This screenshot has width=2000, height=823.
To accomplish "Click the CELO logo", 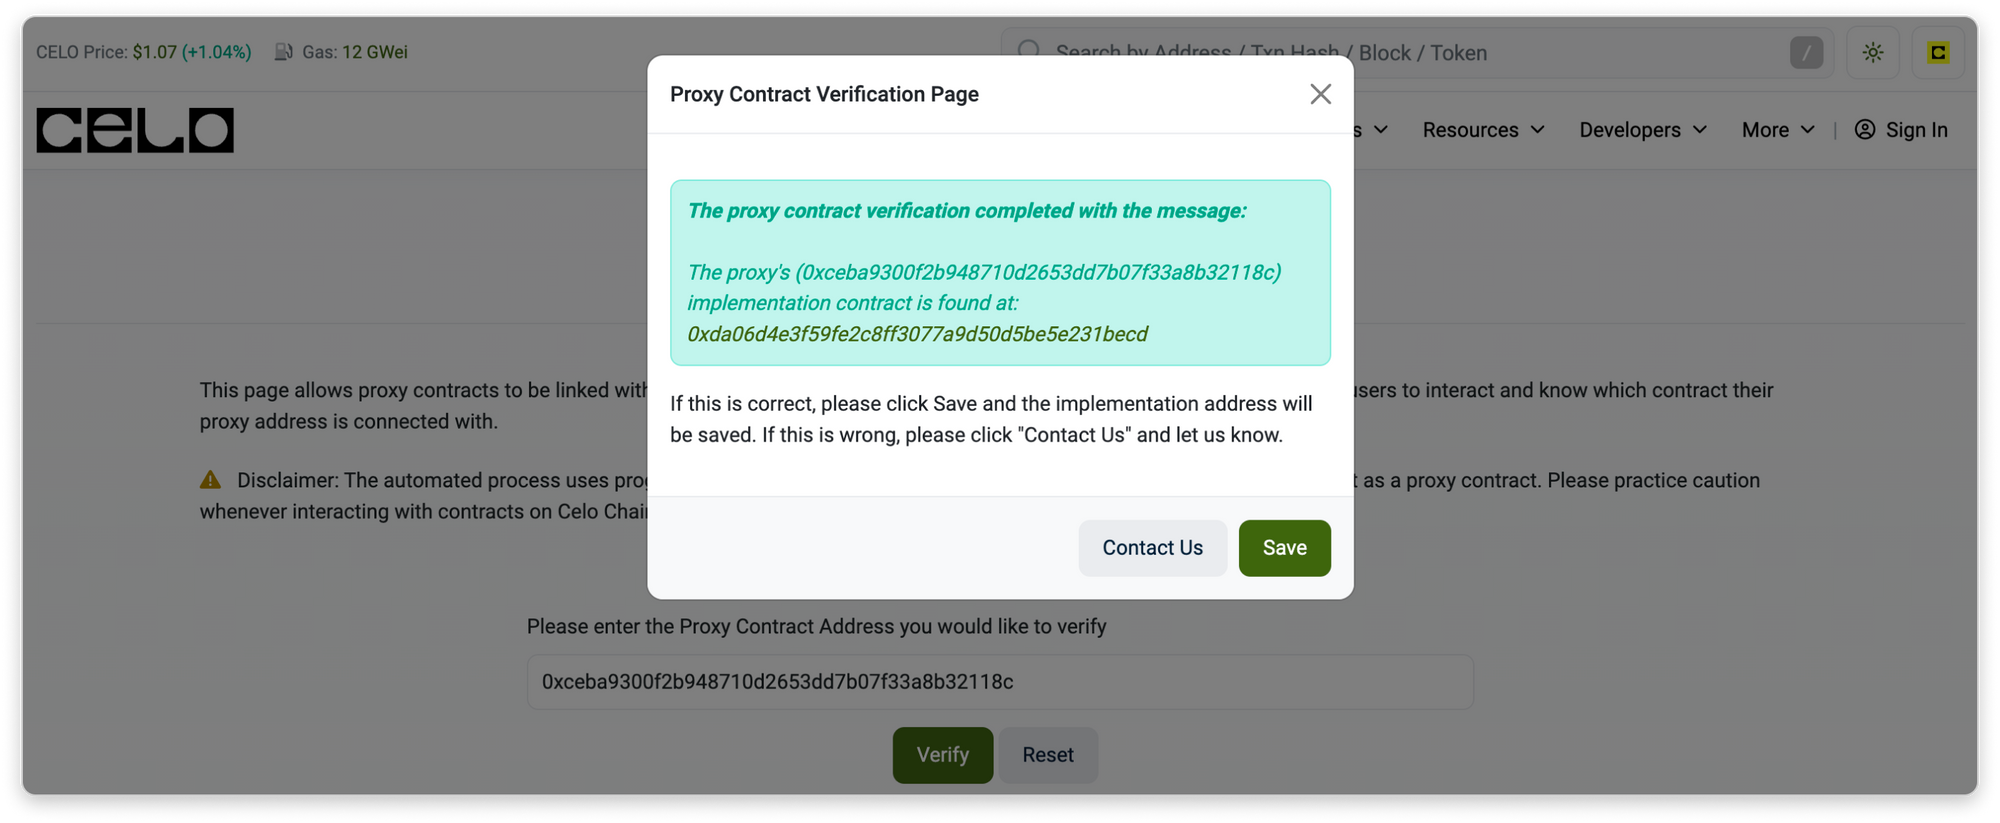I will tap(135, 130).
